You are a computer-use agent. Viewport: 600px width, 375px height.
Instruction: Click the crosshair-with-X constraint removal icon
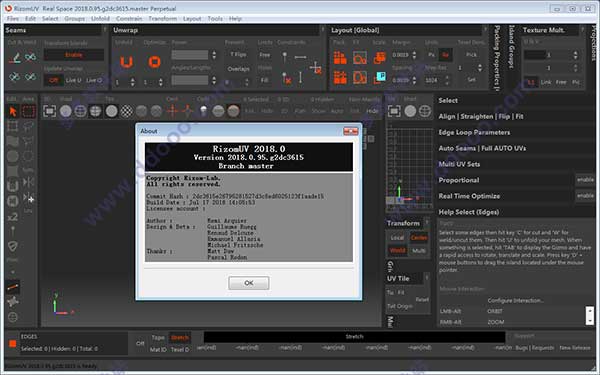(x=316, y=68)
